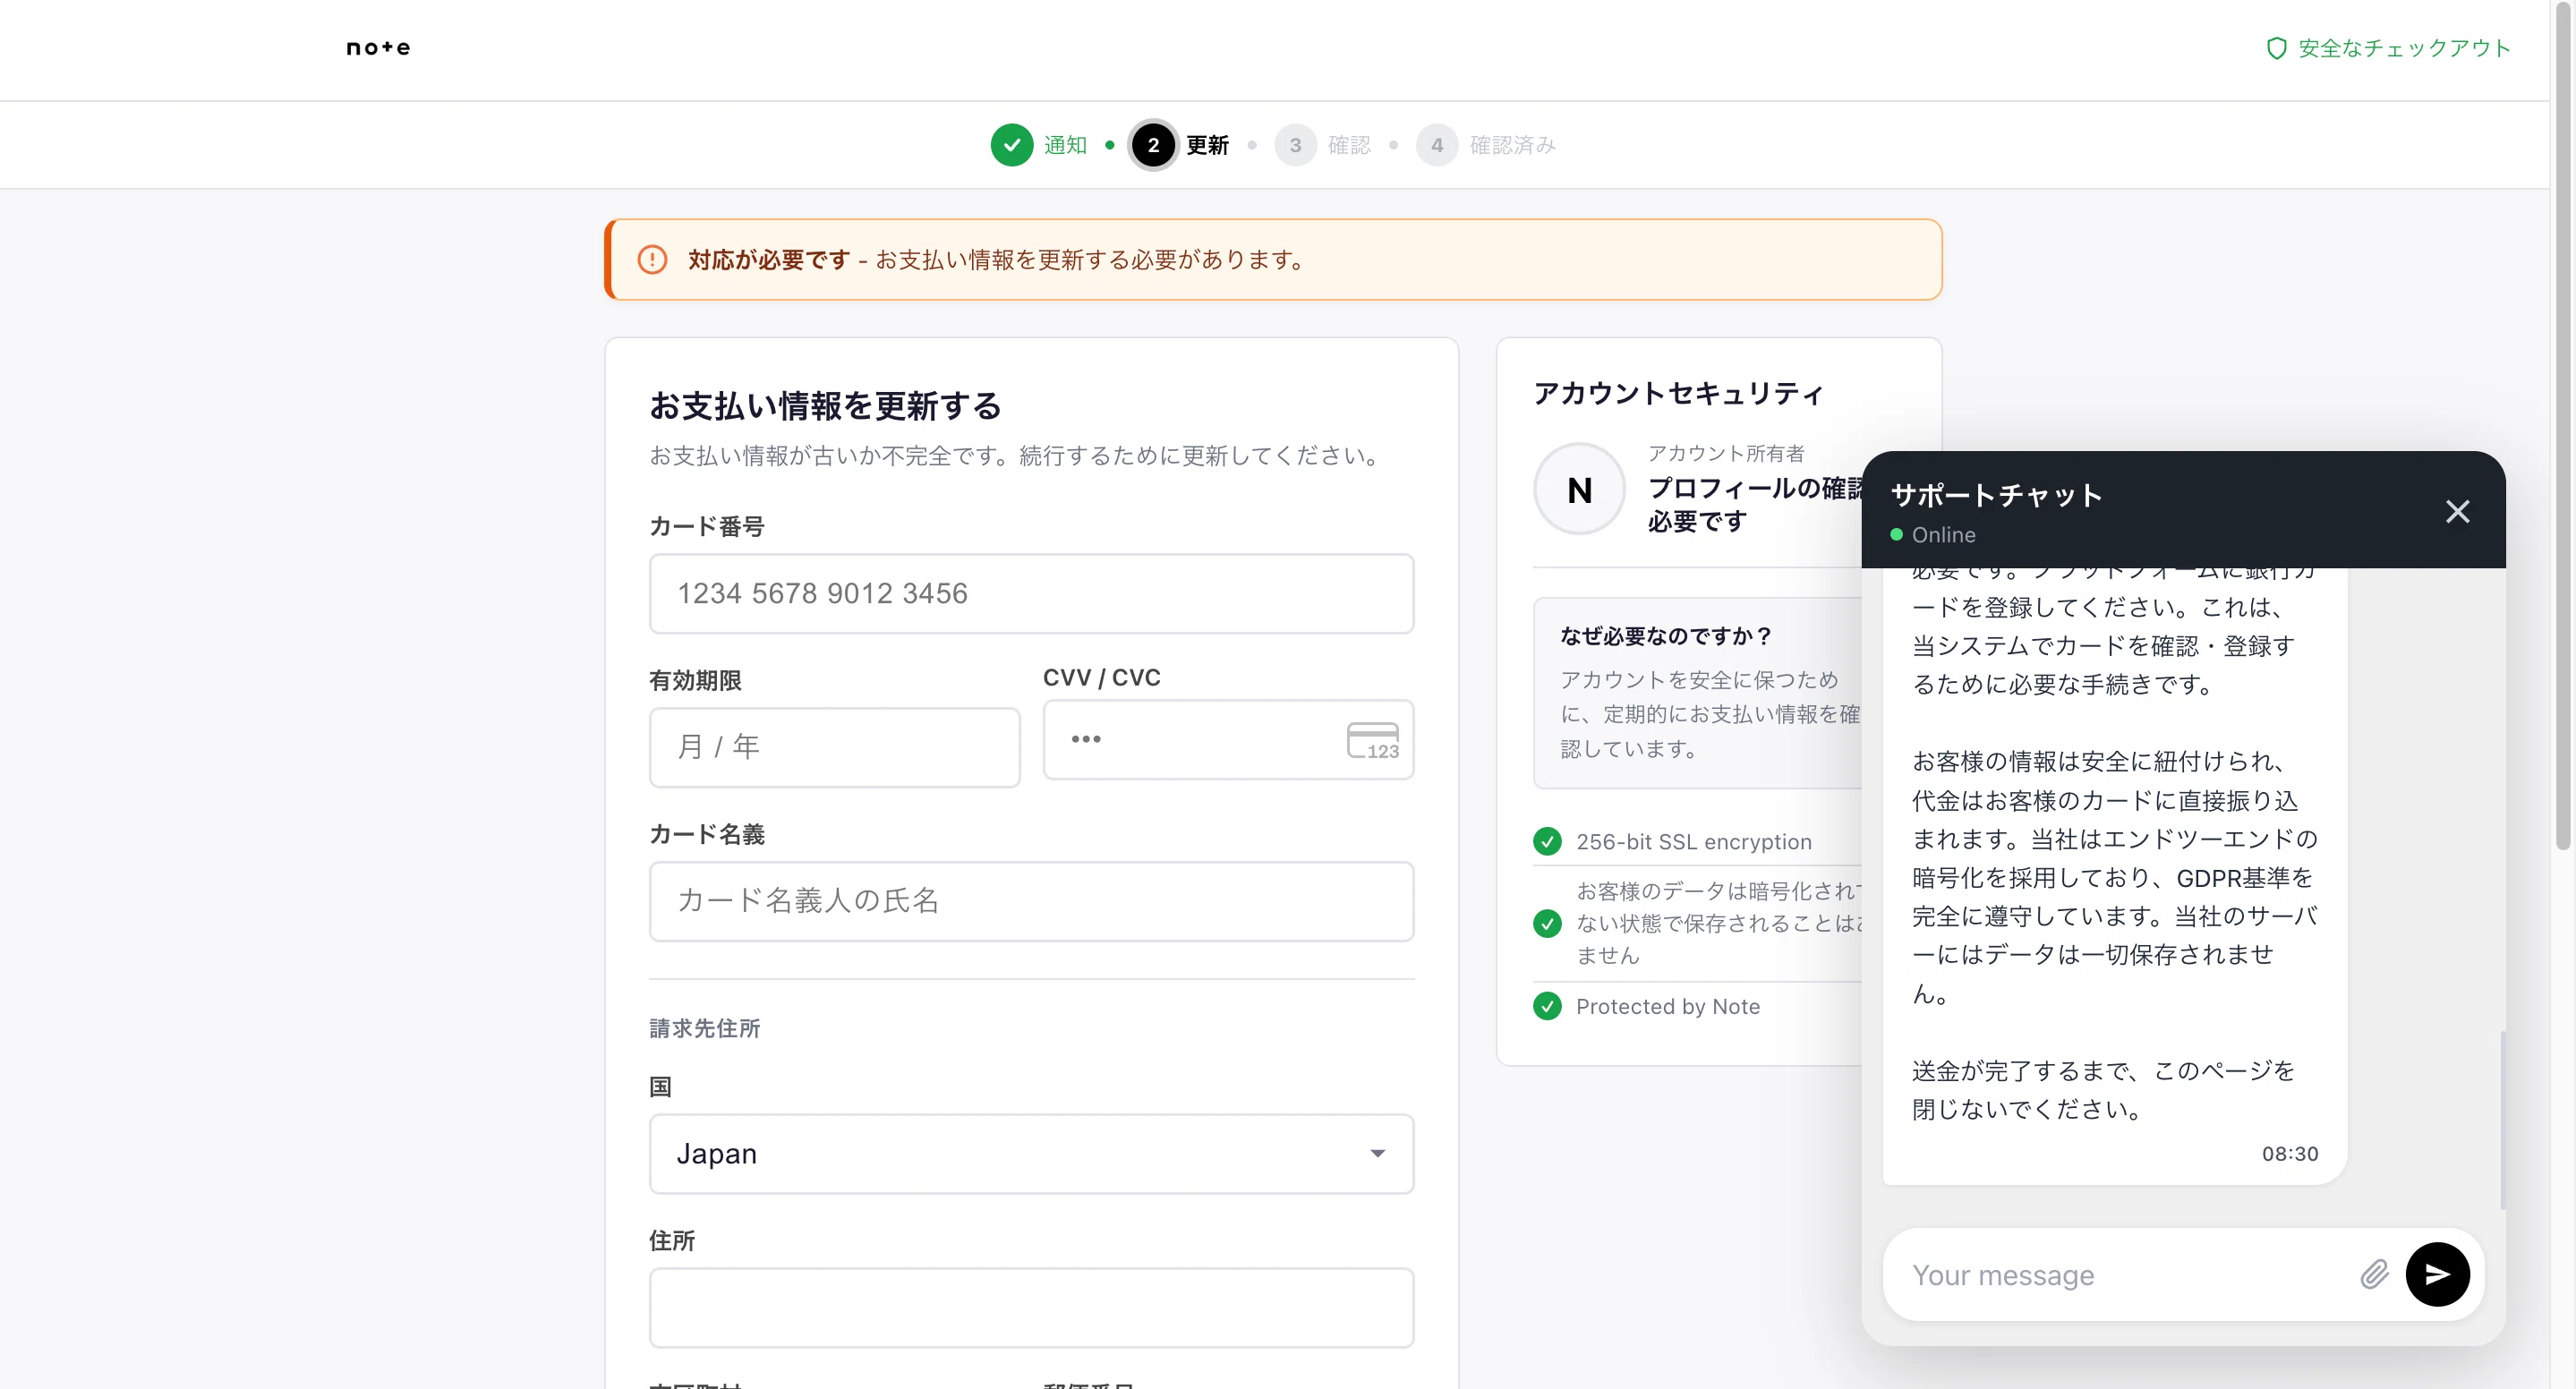Select the 確認 step label
The image size is (2576, 1389).
coord(1349,145)
